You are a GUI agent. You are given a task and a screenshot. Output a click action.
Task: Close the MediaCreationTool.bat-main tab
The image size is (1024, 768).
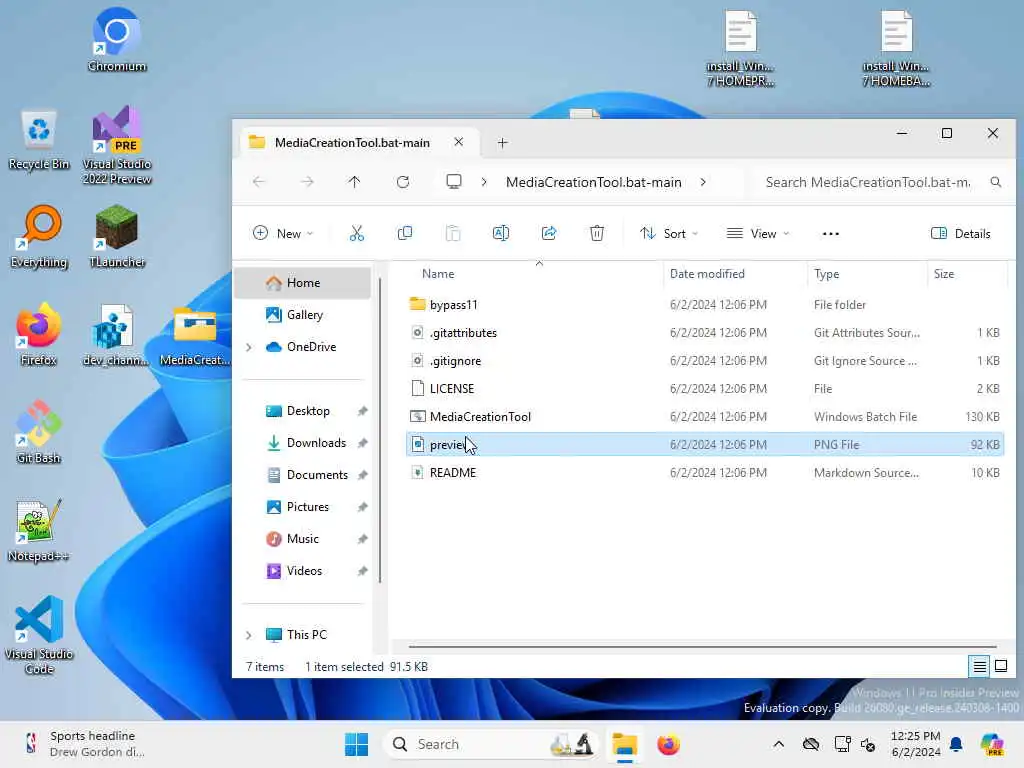pos(458,142)
